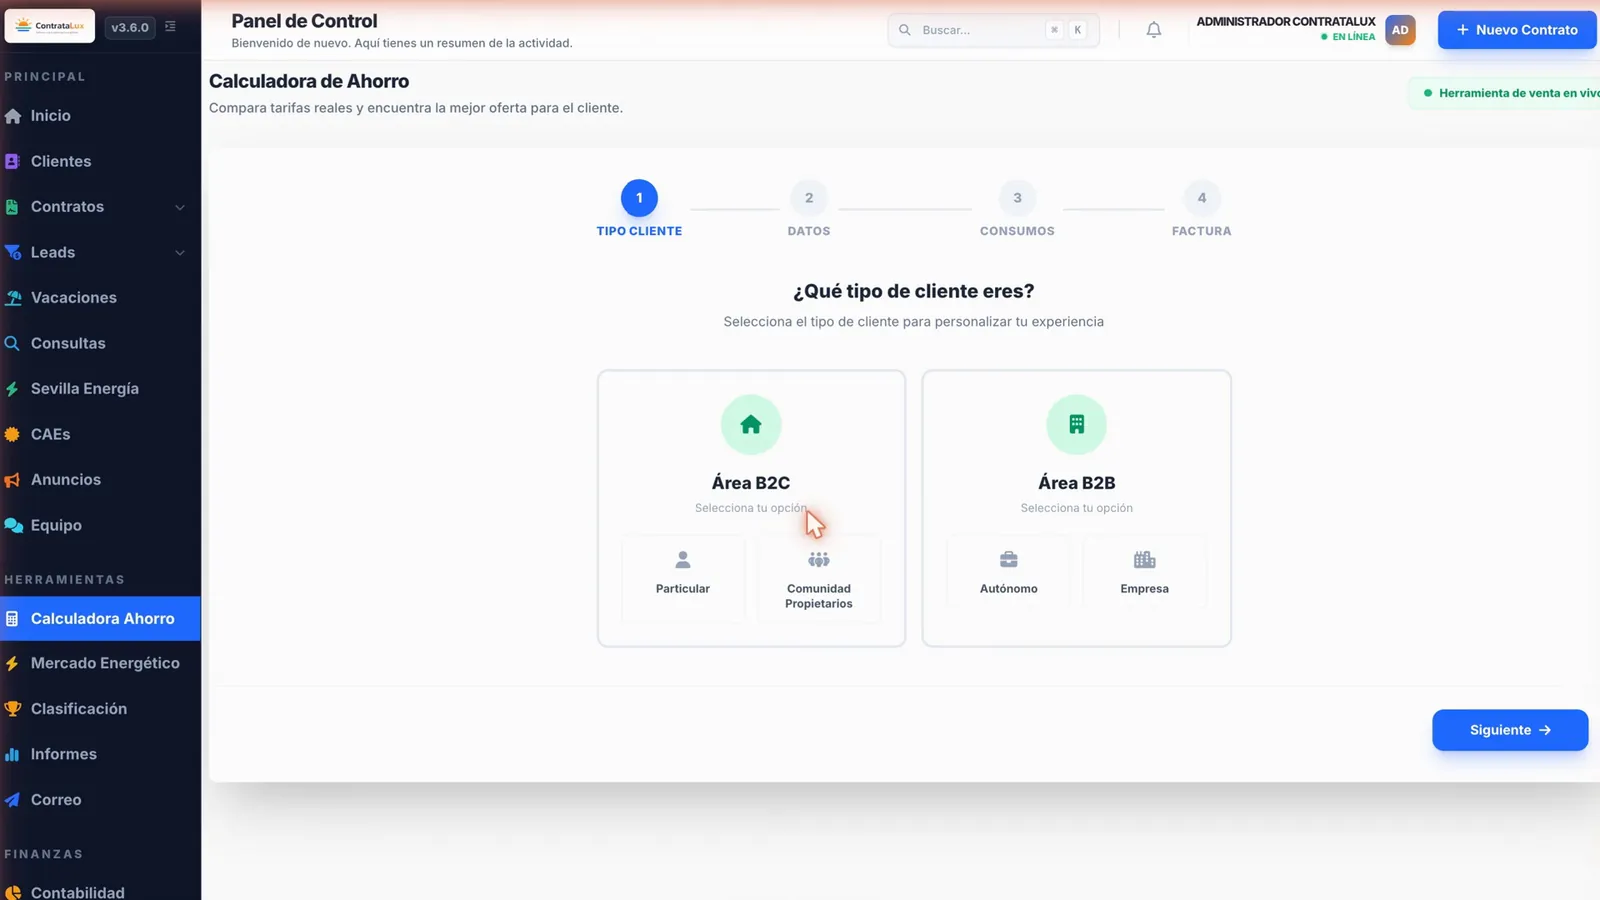This screenshot has width=1600, height=900.
Task: Expand the Contratos submenu chevron
Action: (180, 207)
